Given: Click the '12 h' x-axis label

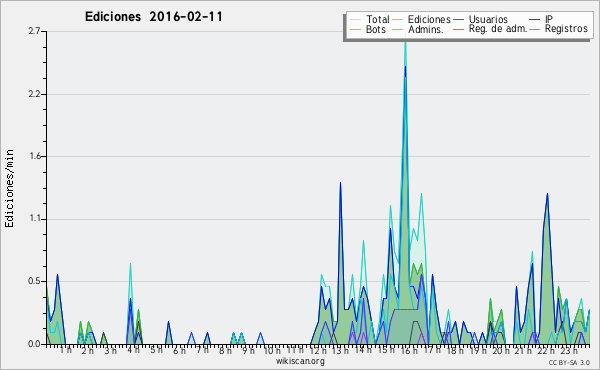Looking at the screenshot, I should pyautogui.click(x=318, y=350).
